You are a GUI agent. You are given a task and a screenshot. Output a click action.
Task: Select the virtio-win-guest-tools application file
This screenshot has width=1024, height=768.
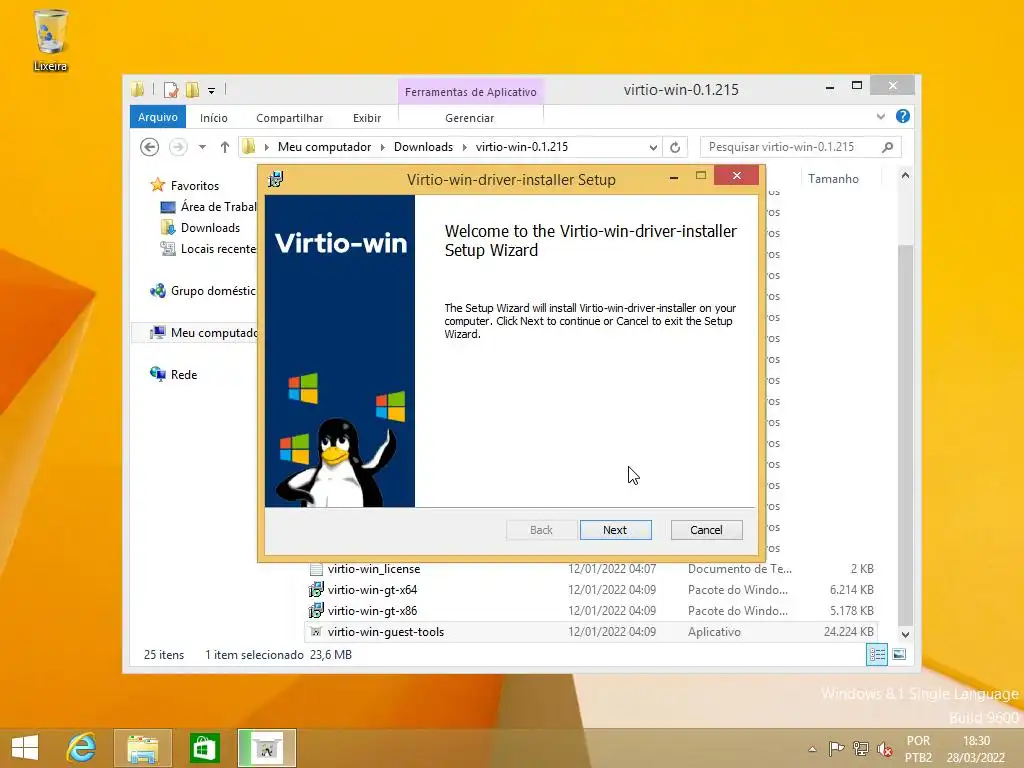[592, 632]
